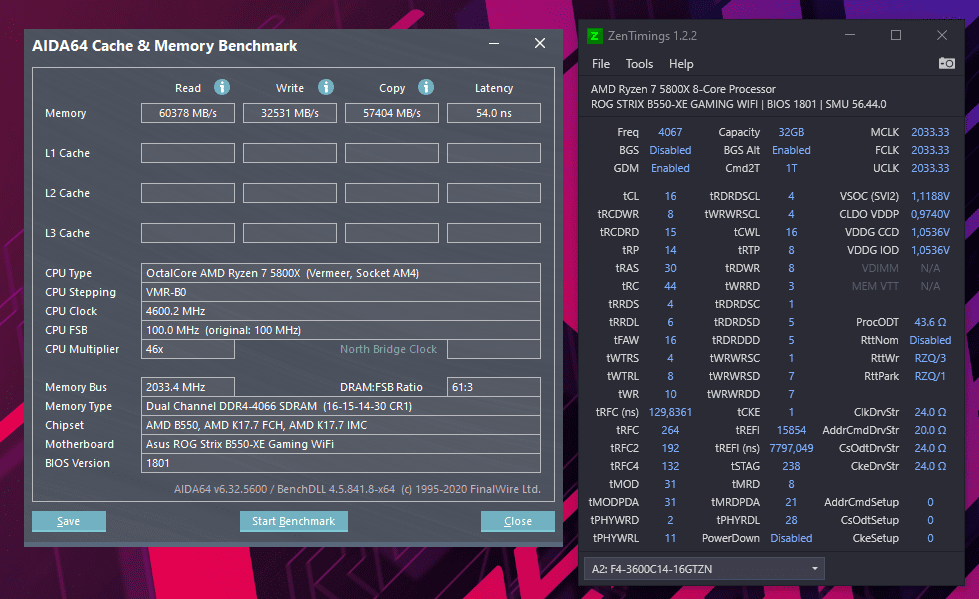Take a screenshot with the ZenTimings camera icon
The width and height of the screenshot is (979, 599).
tap(947, 63)
